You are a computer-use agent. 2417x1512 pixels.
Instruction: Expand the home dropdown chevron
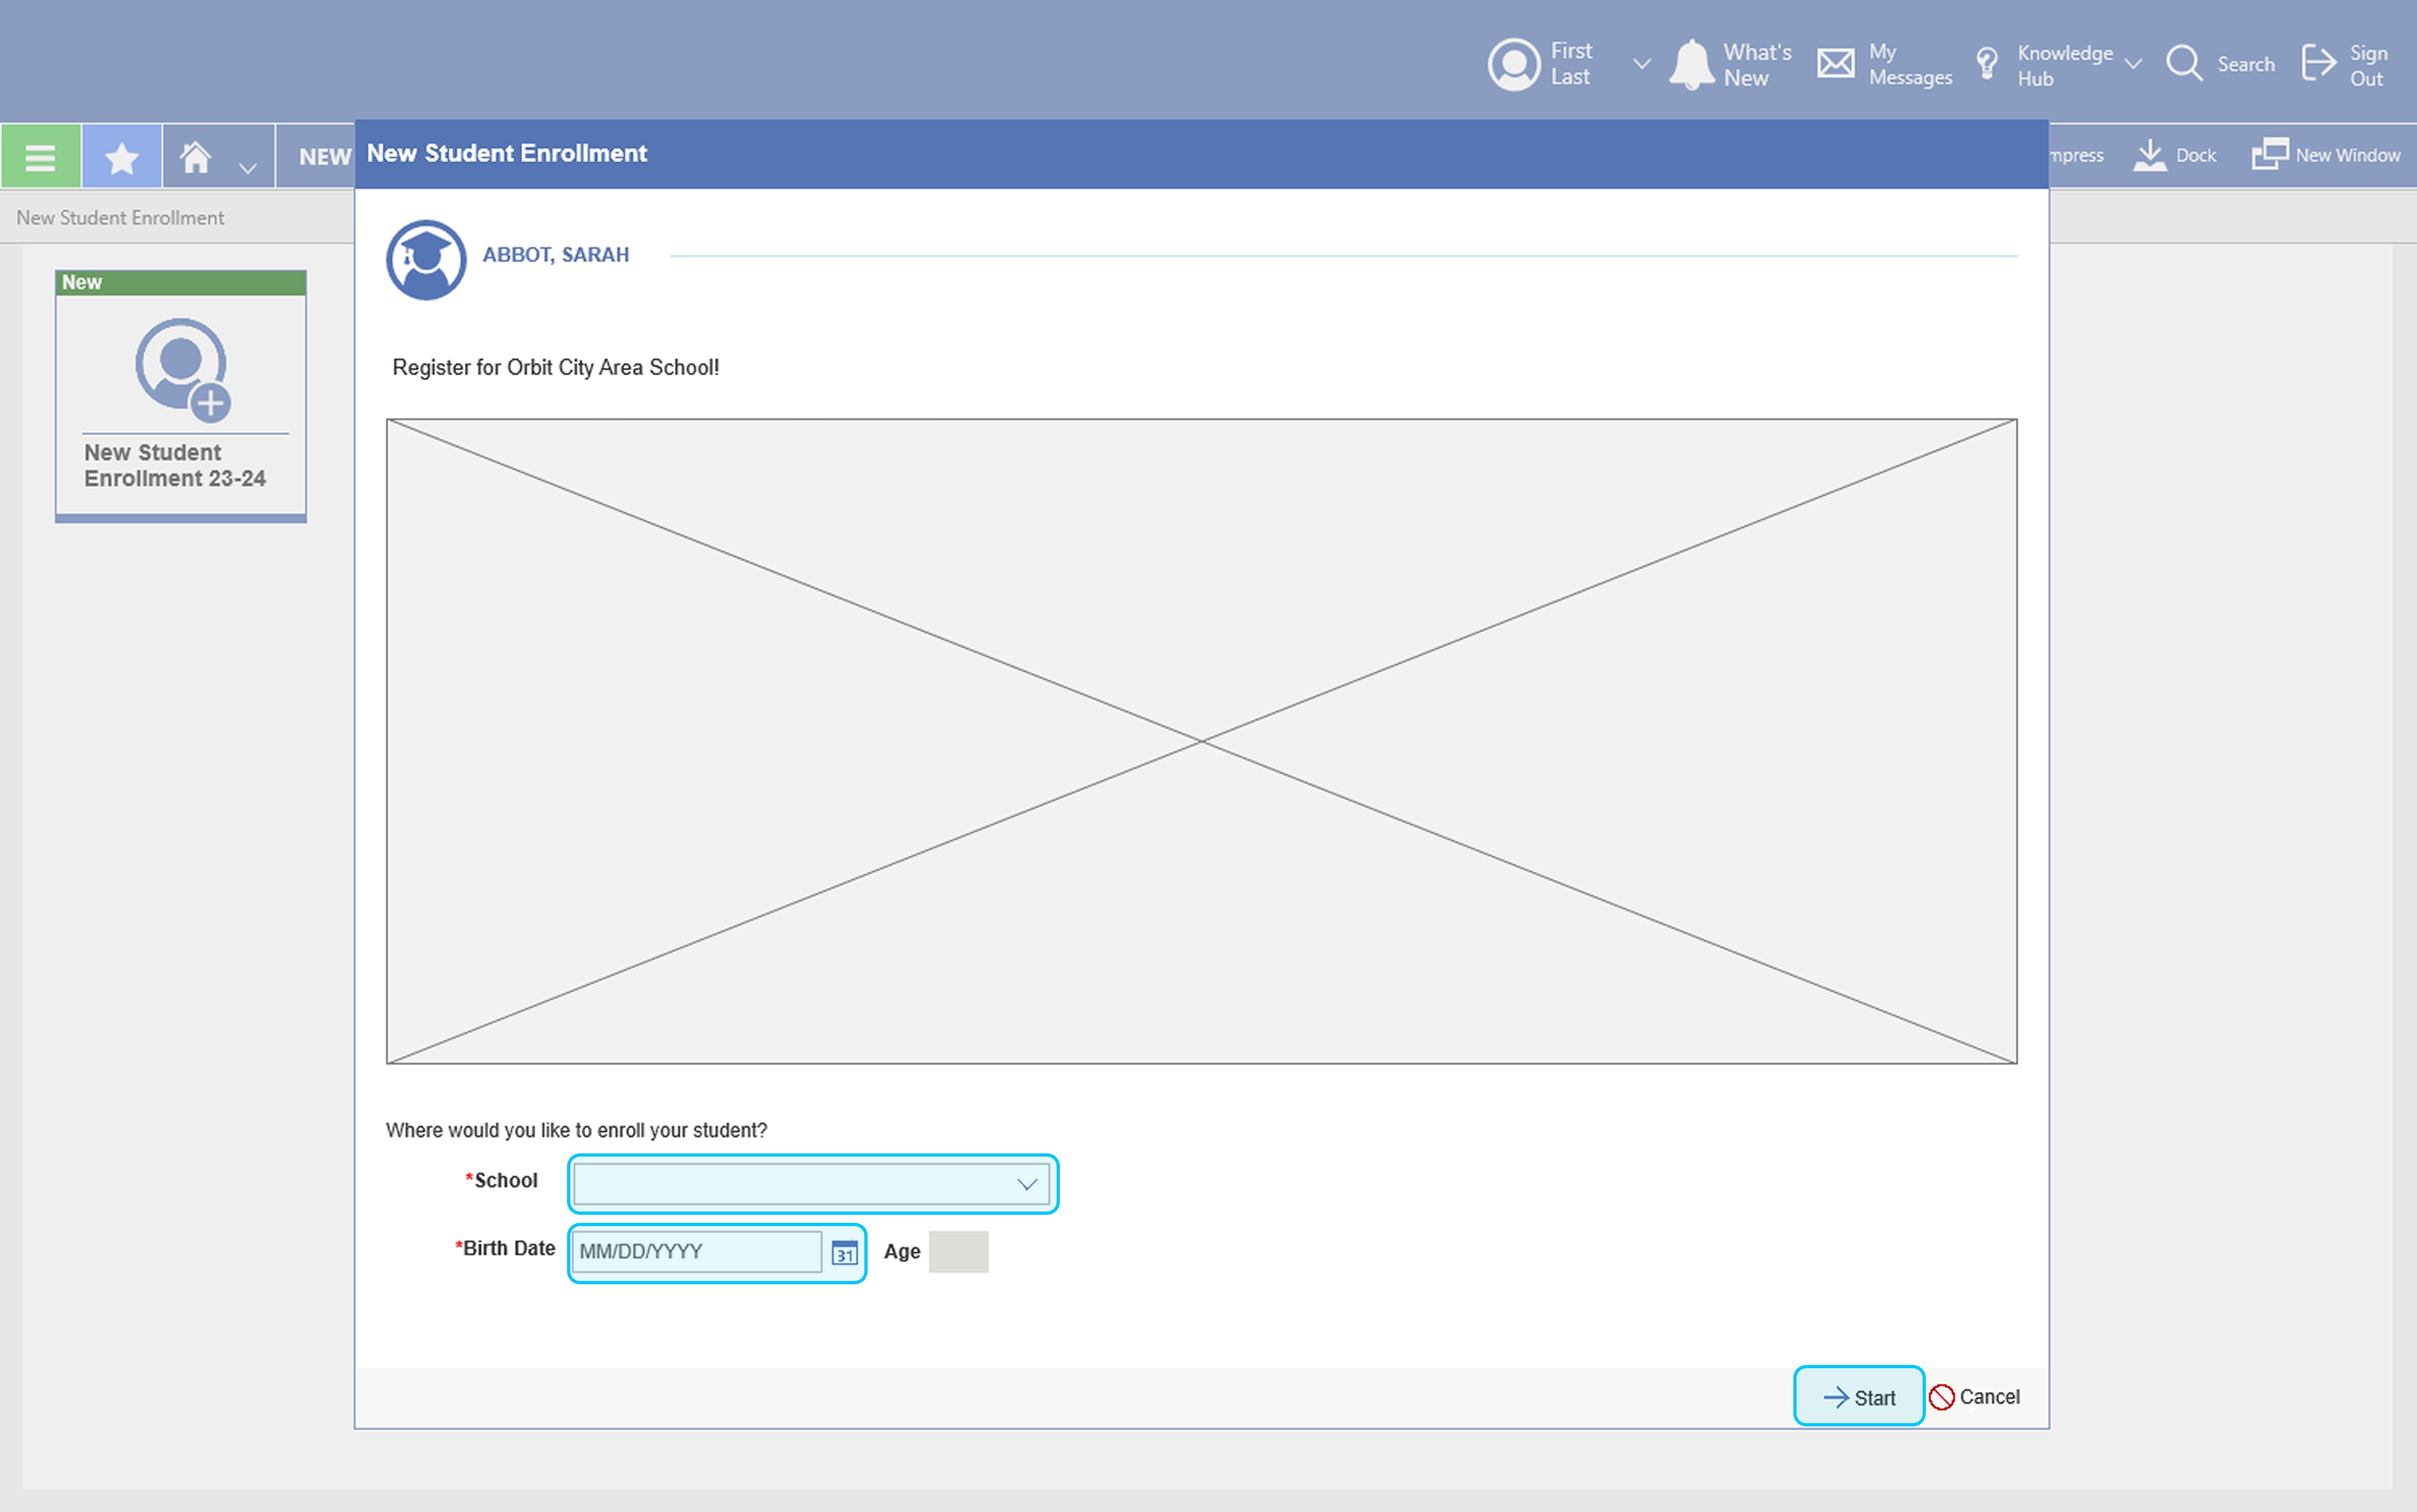(x=248, y=168)
